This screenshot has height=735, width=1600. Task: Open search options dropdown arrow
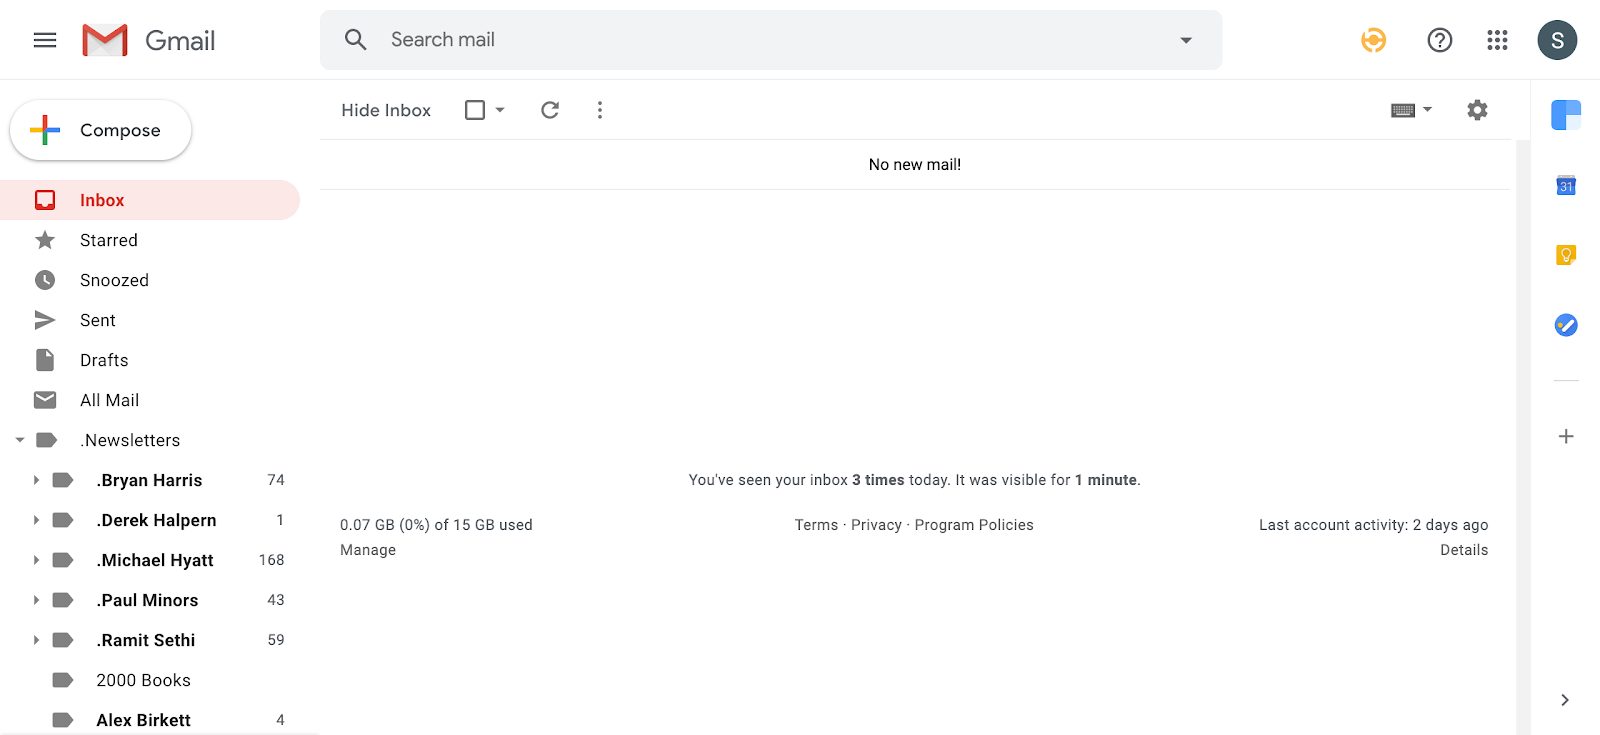tap(1186, 40)
